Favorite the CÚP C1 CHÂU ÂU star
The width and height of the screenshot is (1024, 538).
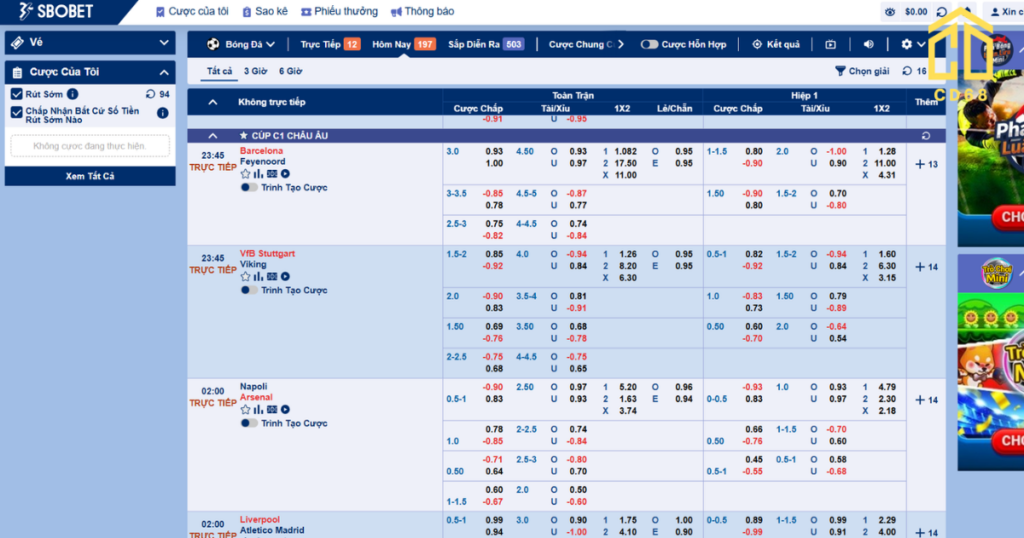coord(244,136)
